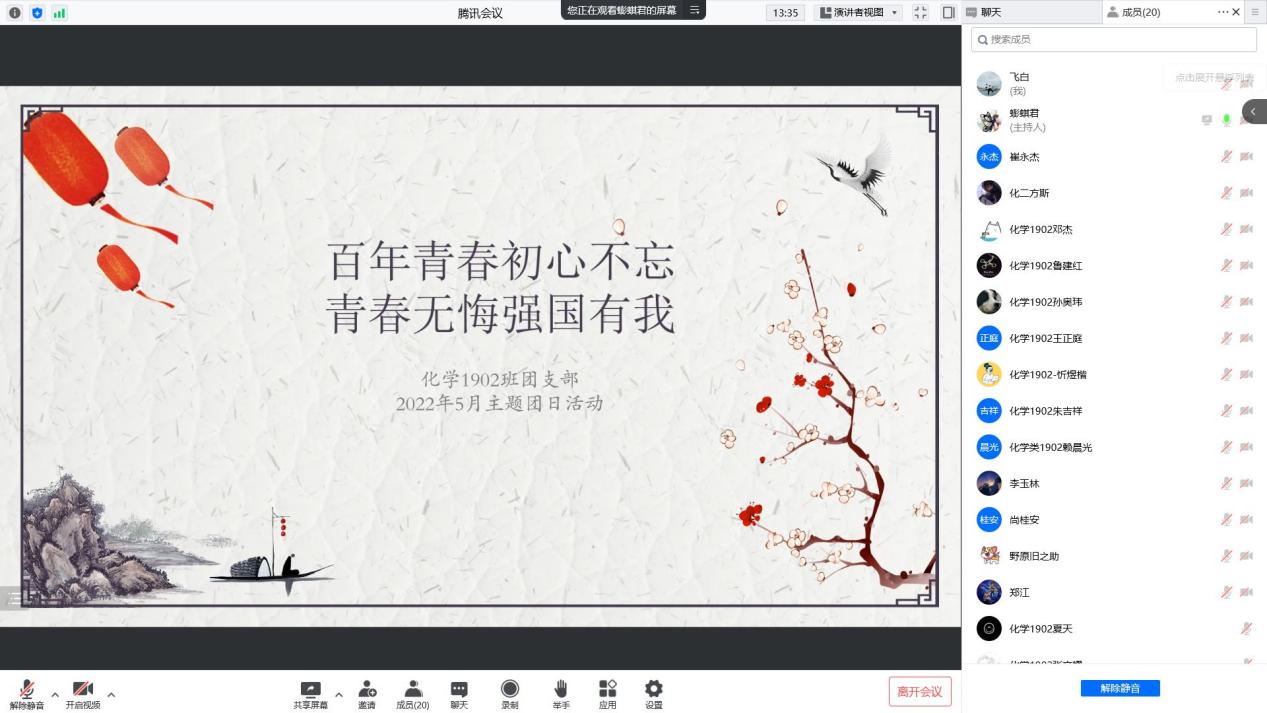The image size is (1267, 713).
Task: Open the bottom toolbar 聊天 chat icon
Action: [459, 690]
